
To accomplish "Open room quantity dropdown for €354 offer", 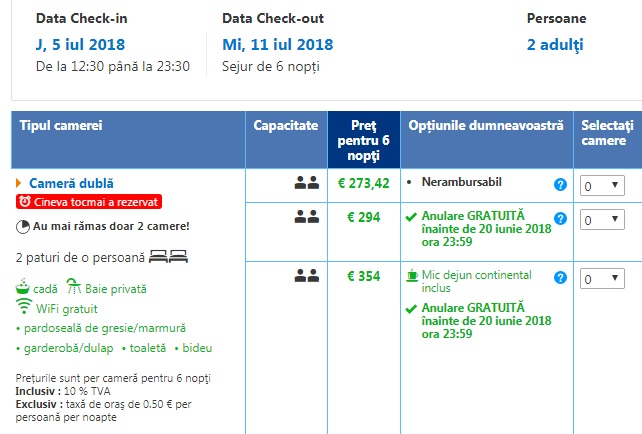I will pos(602,278).
